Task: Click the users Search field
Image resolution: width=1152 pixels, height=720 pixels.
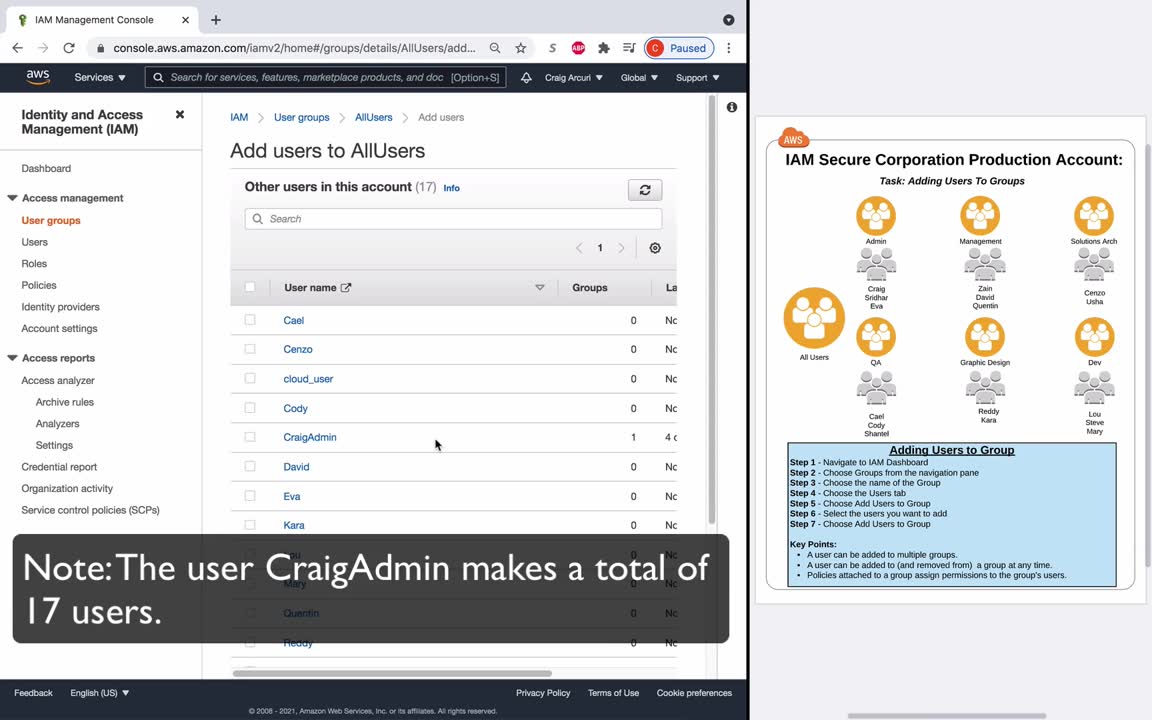Action: (453, 219)
